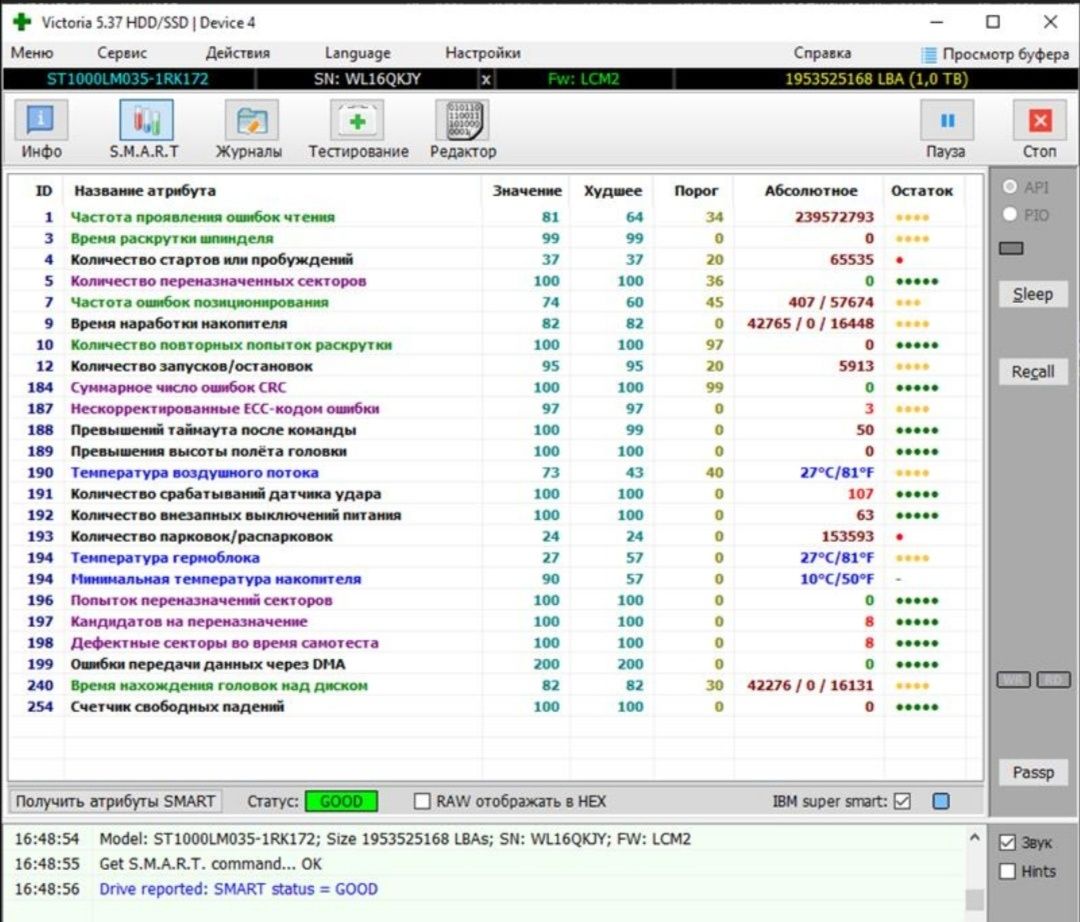Open the Language menu
This screenshot has height=922, width=1080.
[x=357, y=53]
